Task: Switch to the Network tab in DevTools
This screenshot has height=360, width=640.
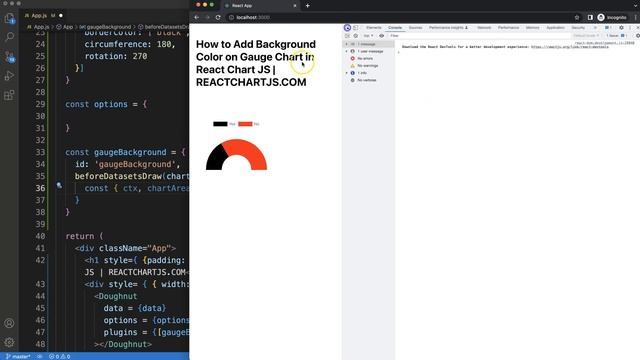Action: [484, 28]
